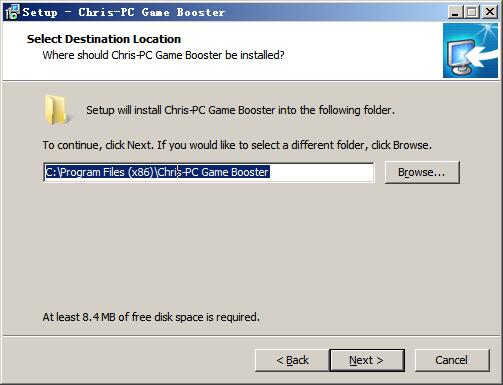This screenshot has height=385, width=503.
Task: Click the empty gray area below the path field
Action: point(251,247)
